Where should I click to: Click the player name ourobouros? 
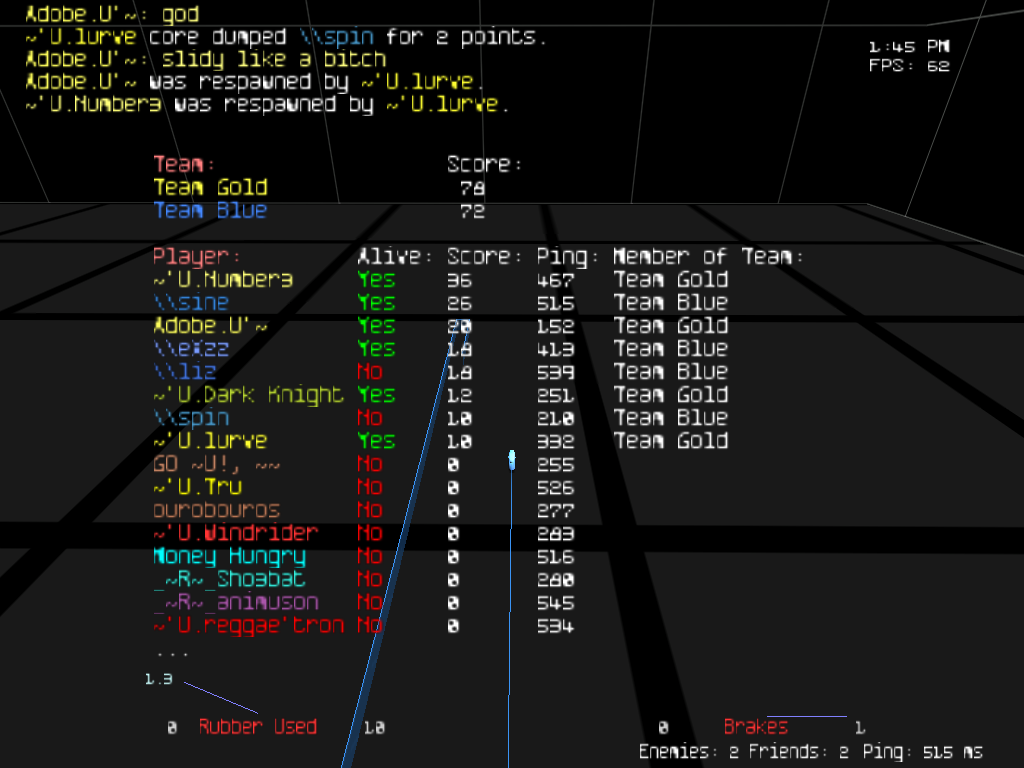coord(216,510)
